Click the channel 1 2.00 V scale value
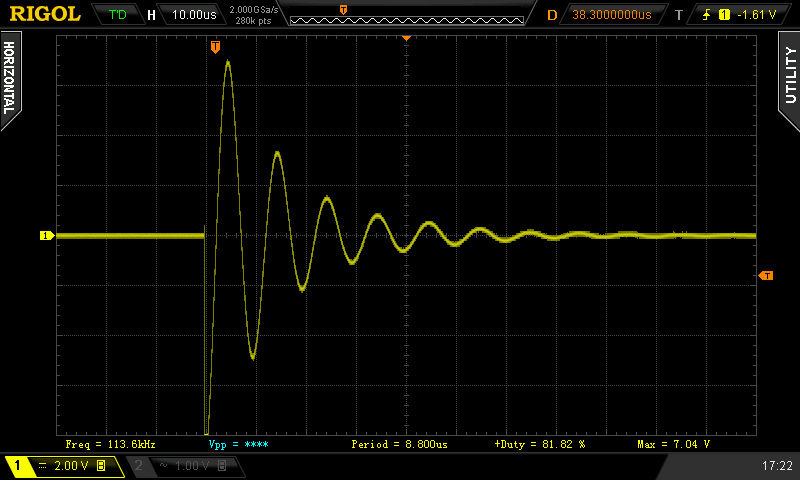This screenshot has width=800, height=480. coord(71,466)
